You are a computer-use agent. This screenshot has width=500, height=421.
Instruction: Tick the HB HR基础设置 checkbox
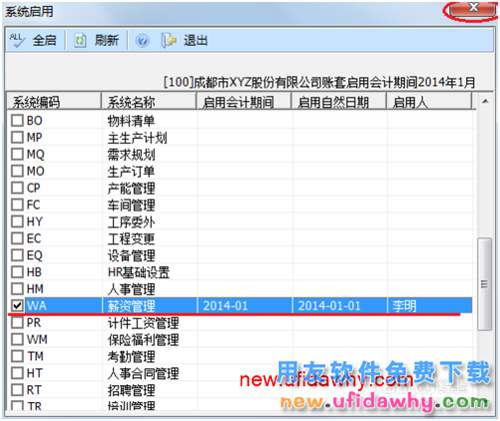pyautogui.click(x=17, y=272)
